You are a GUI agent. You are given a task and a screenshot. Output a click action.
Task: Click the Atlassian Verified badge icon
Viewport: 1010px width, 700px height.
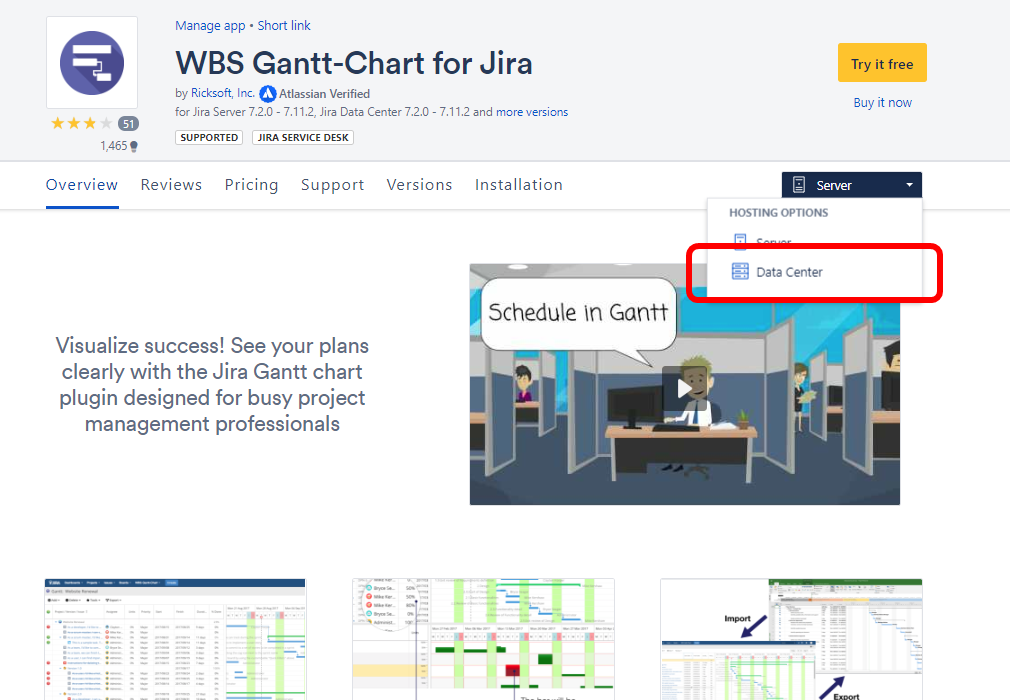coord(268,94)
